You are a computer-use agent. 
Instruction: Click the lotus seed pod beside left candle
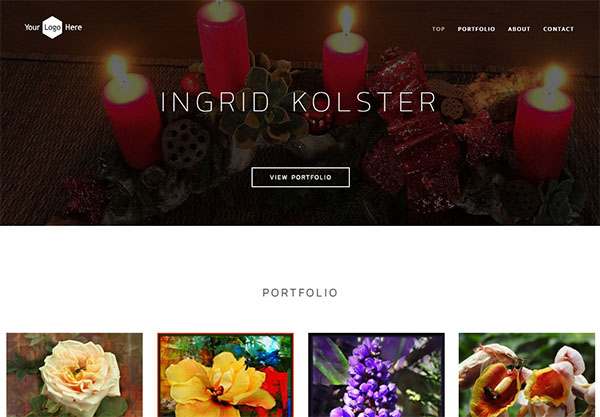coord(185,143)
